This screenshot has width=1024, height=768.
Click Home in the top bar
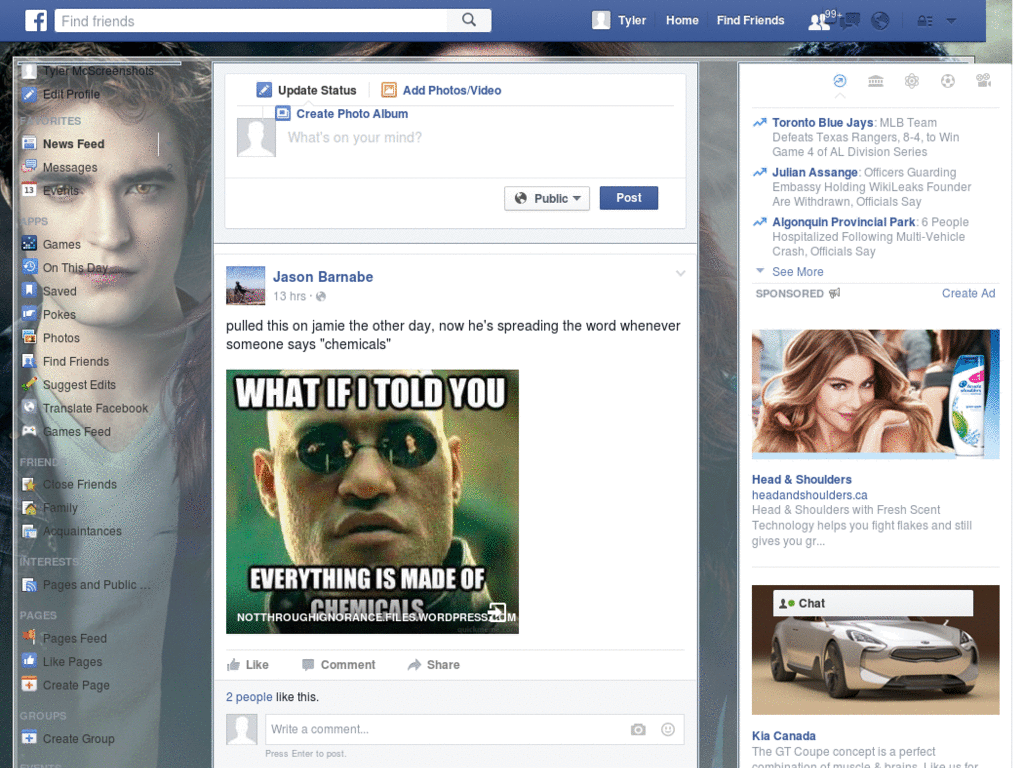682,20
